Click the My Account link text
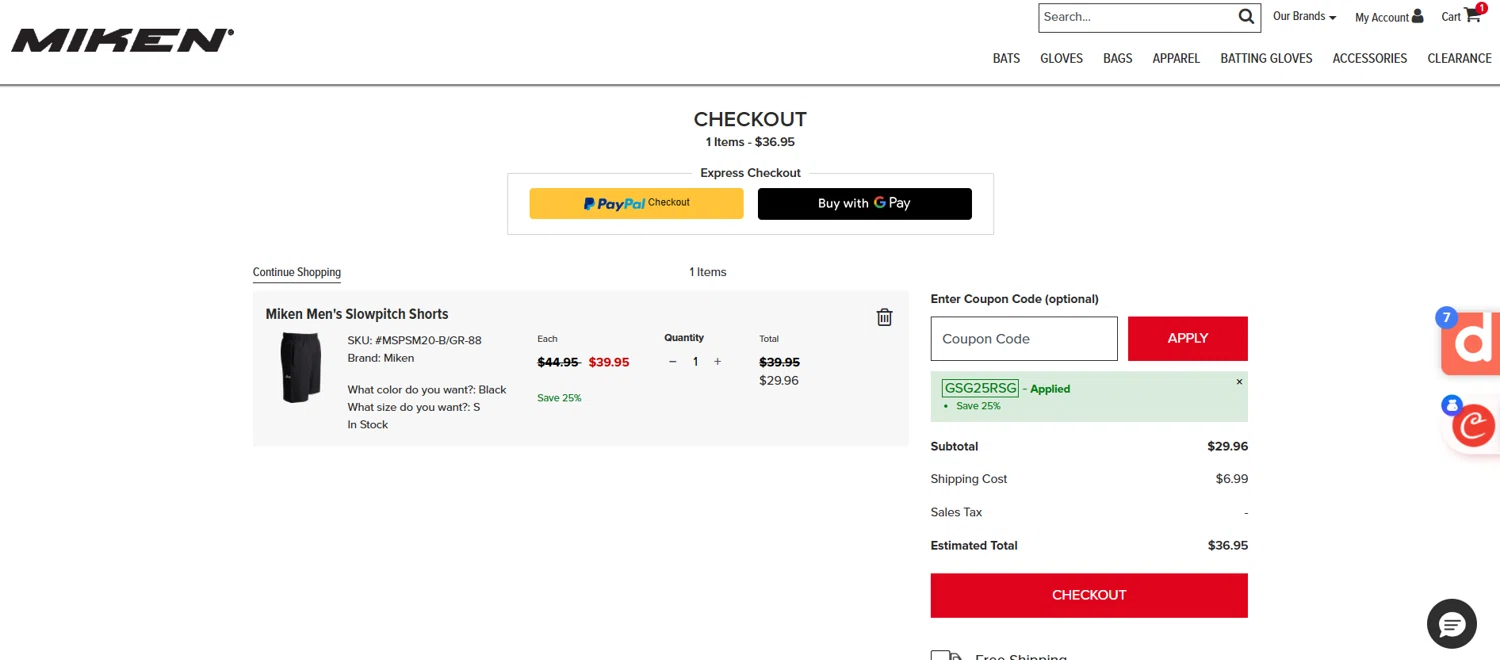This screenshot has width=1500, height=660. [x=1382, y=17]
